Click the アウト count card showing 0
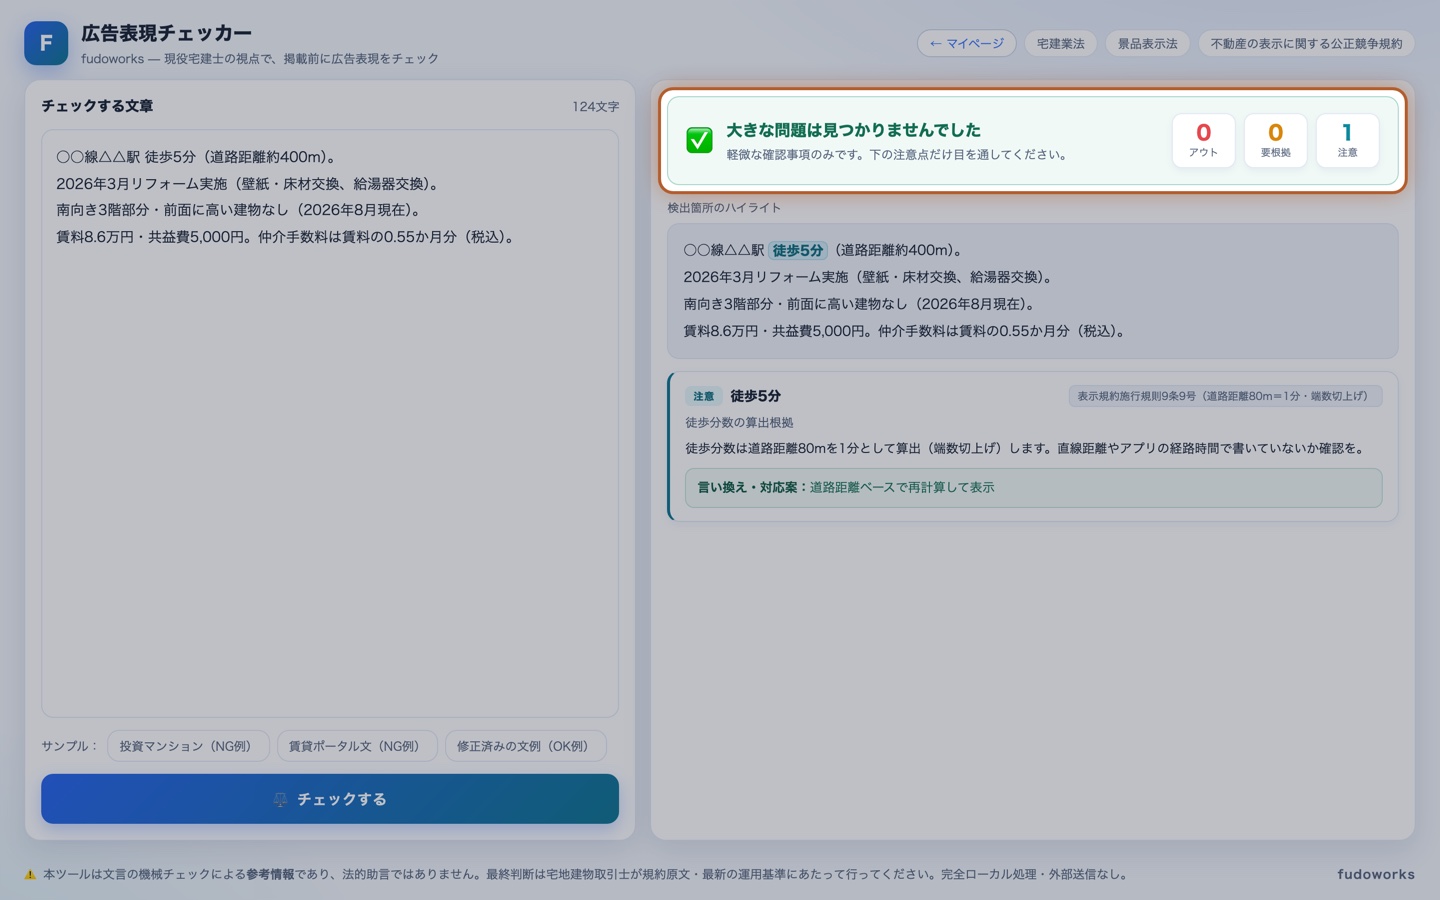 click(x=1203, y=140)
